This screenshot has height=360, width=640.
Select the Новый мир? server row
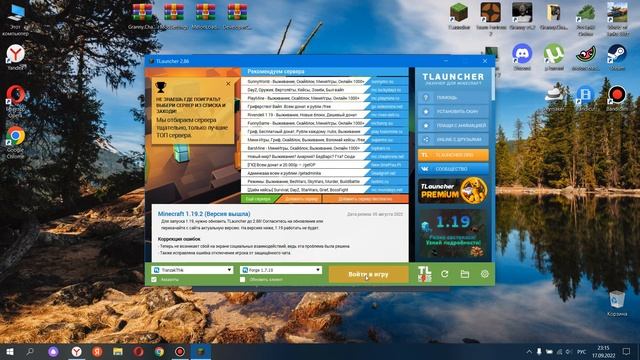tap(324, 157)
